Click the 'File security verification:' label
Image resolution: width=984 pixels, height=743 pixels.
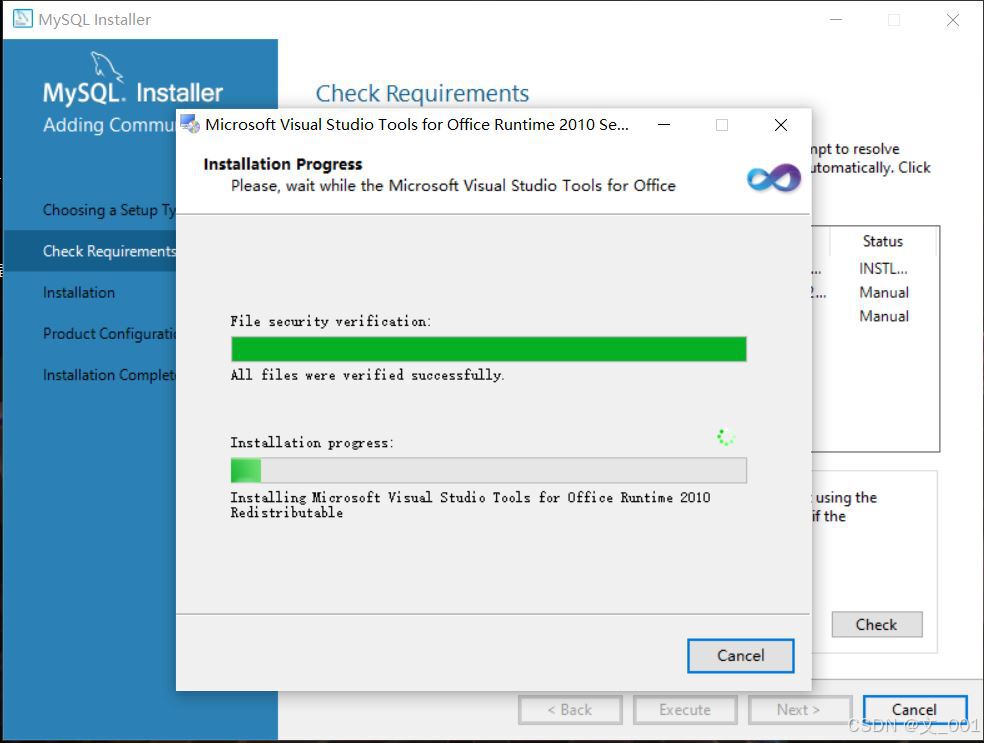coord(331,321)
